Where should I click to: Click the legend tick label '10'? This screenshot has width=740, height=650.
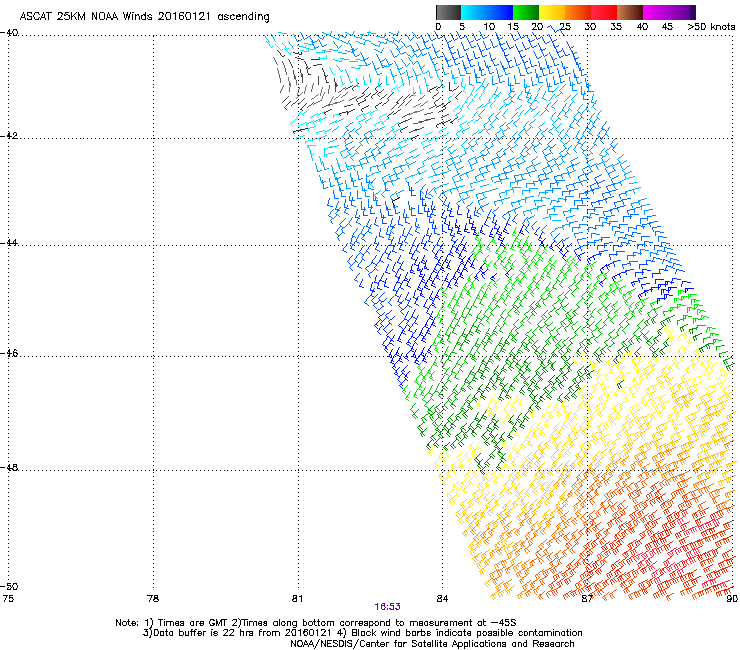[489, 27]
